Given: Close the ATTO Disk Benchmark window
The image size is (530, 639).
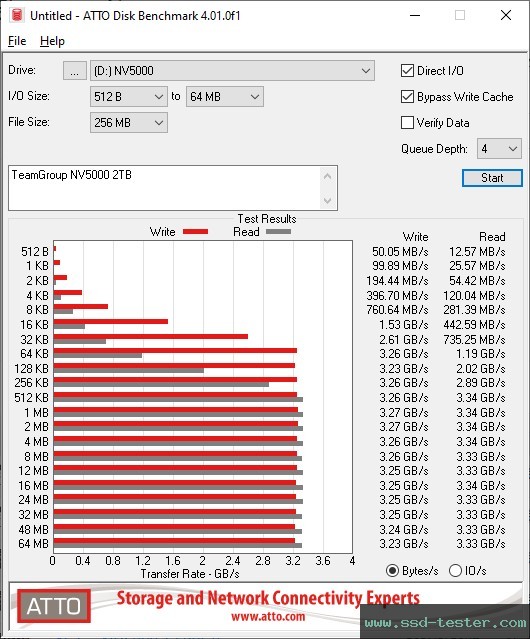Looking at the screenshot, I should [x=506, y=15].
